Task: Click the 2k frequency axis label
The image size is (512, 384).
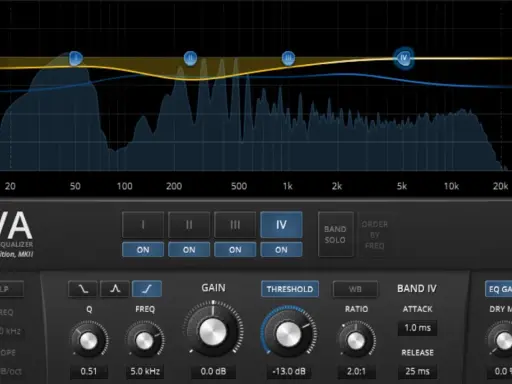Action: tap(337, 186)
